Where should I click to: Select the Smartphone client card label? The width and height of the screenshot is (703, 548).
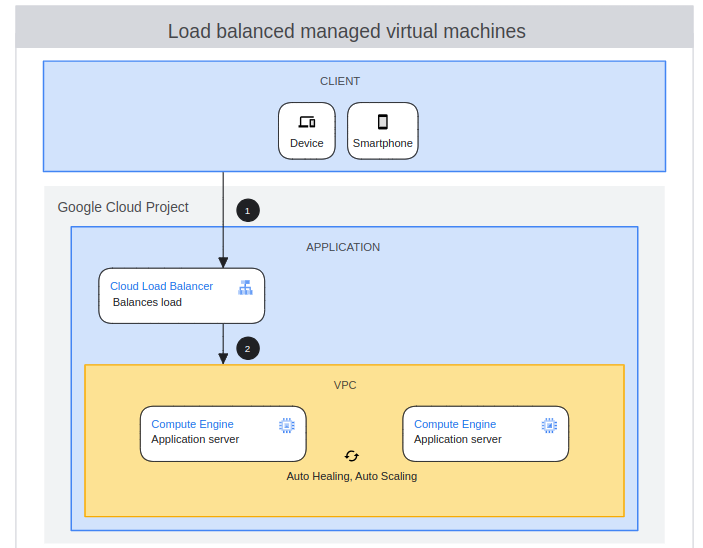(382, 143)
